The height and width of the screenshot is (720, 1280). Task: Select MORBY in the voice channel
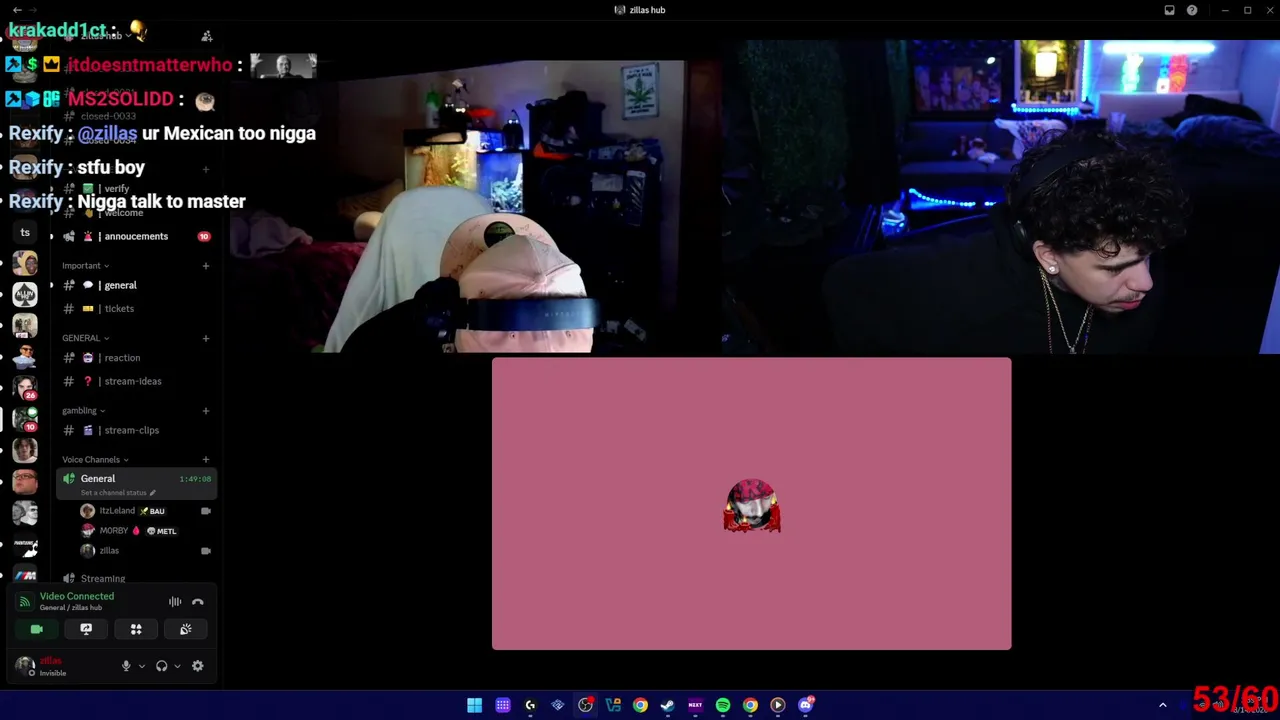click(x=145, y=531)
